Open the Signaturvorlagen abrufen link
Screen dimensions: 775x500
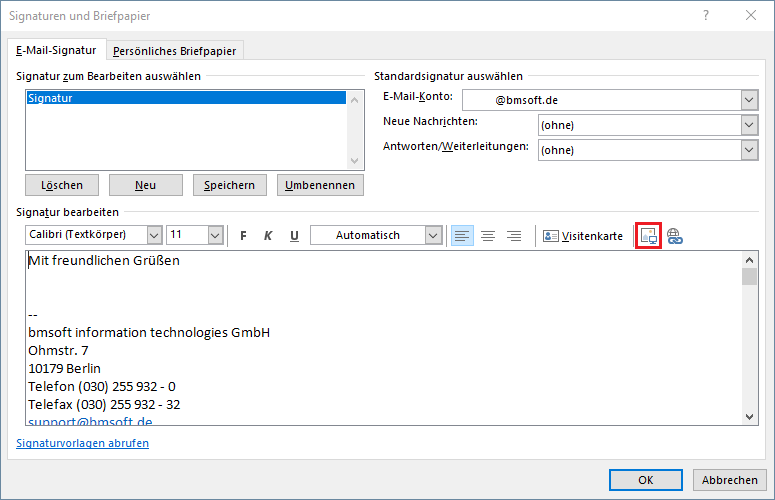[x=83, y=443]
